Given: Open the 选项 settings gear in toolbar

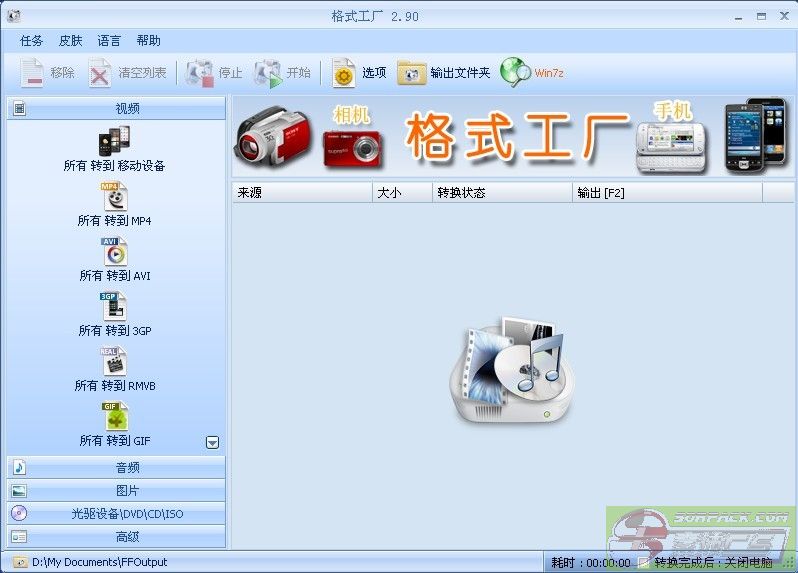Looking at the screenshot, I should [344, 73].
